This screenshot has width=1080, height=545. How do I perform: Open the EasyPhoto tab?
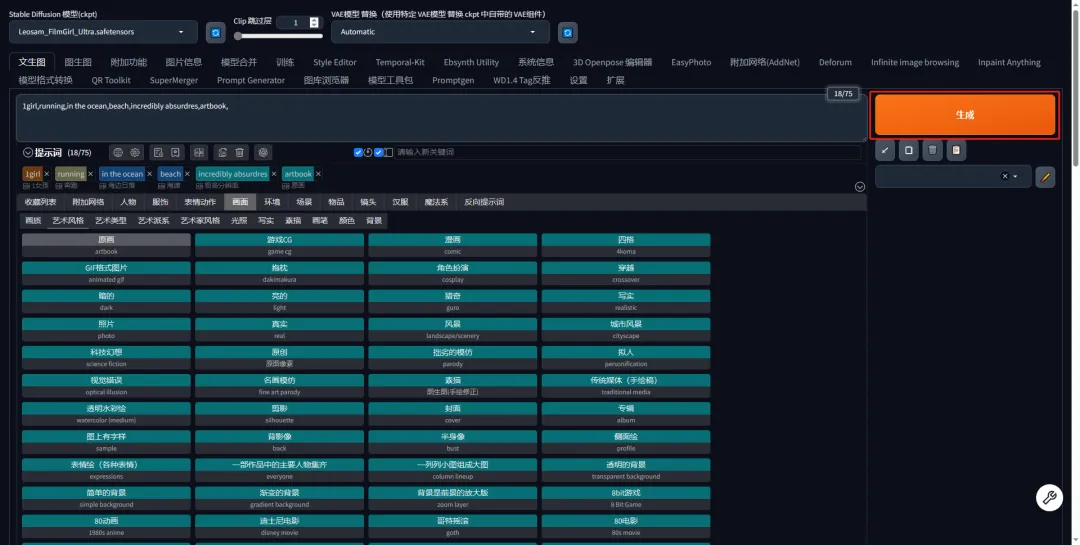coord(691,62)
